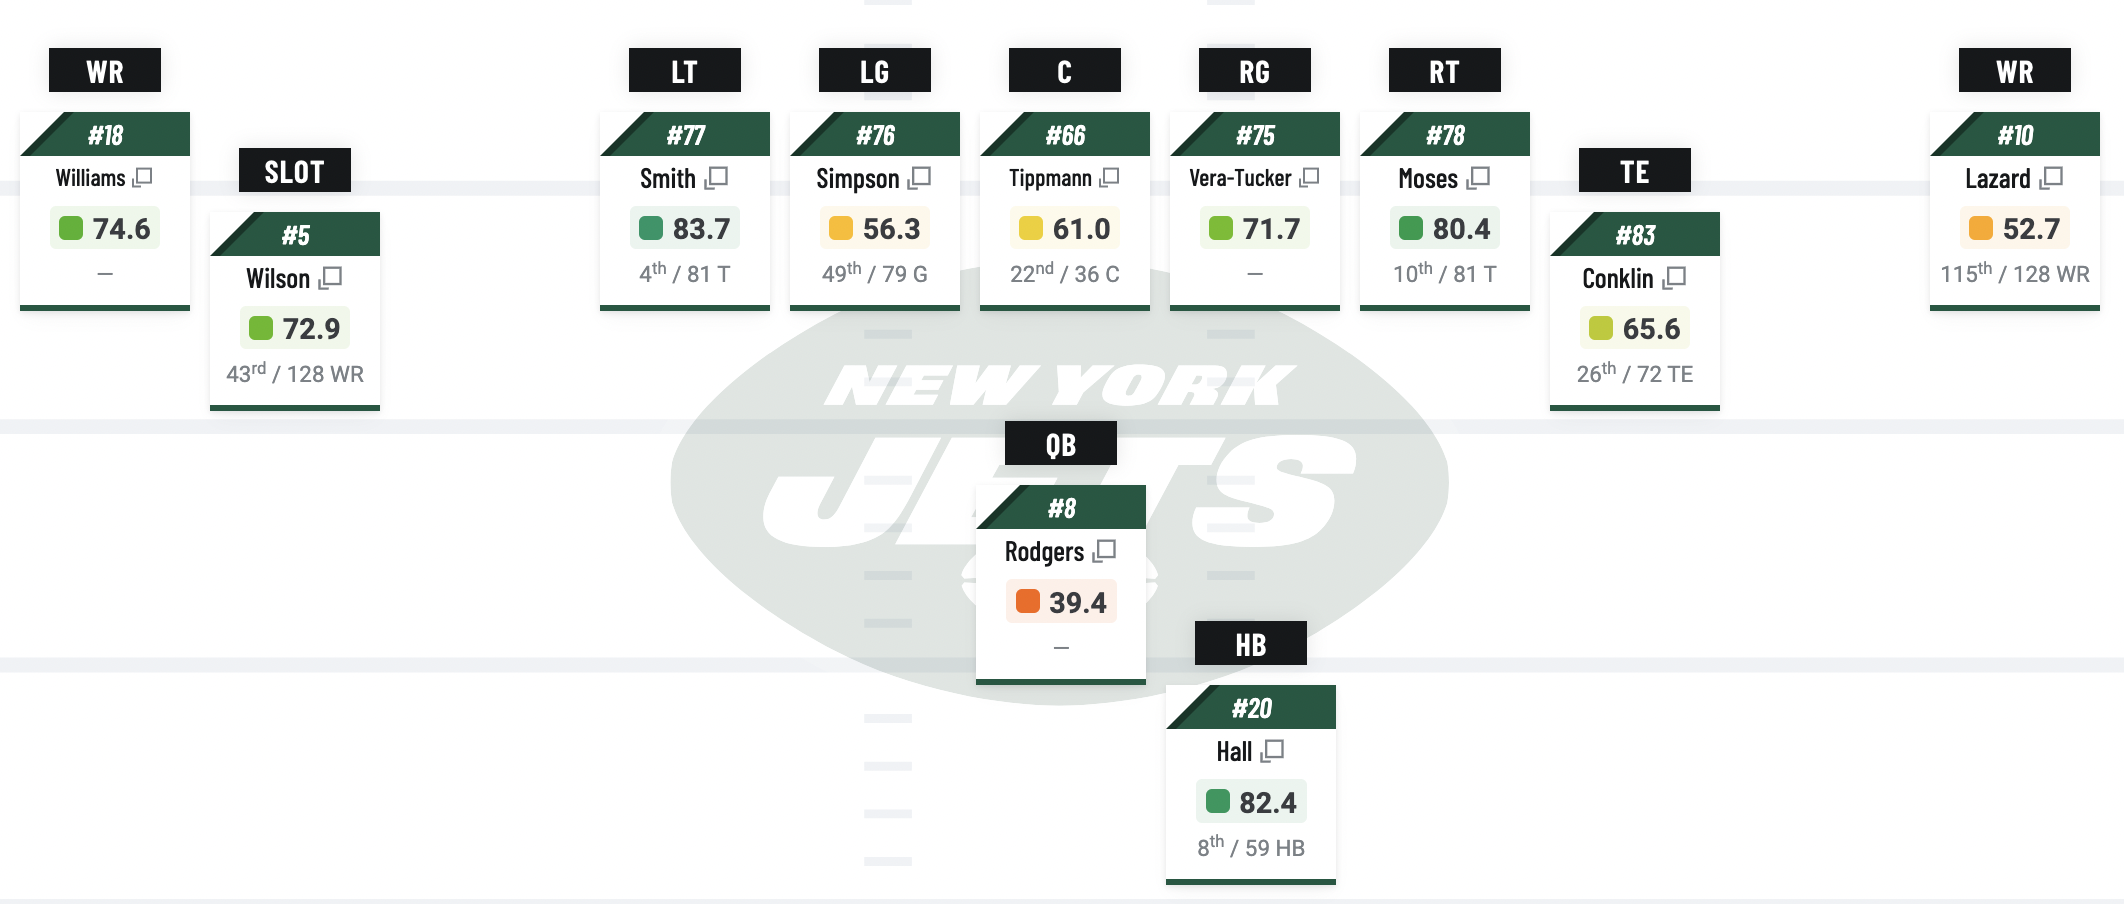The width and height of the screenshot is (2124, 904).
Task: Click the Rodgers player name
Action: [x=1044, y=552]
